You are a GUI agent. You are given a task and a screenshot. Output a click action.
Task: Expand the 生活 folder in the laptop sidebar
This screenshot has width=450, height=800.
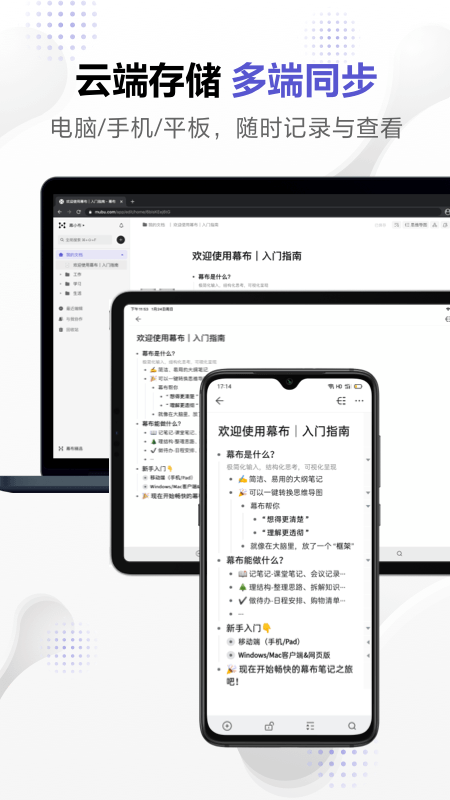coord(61,293)
